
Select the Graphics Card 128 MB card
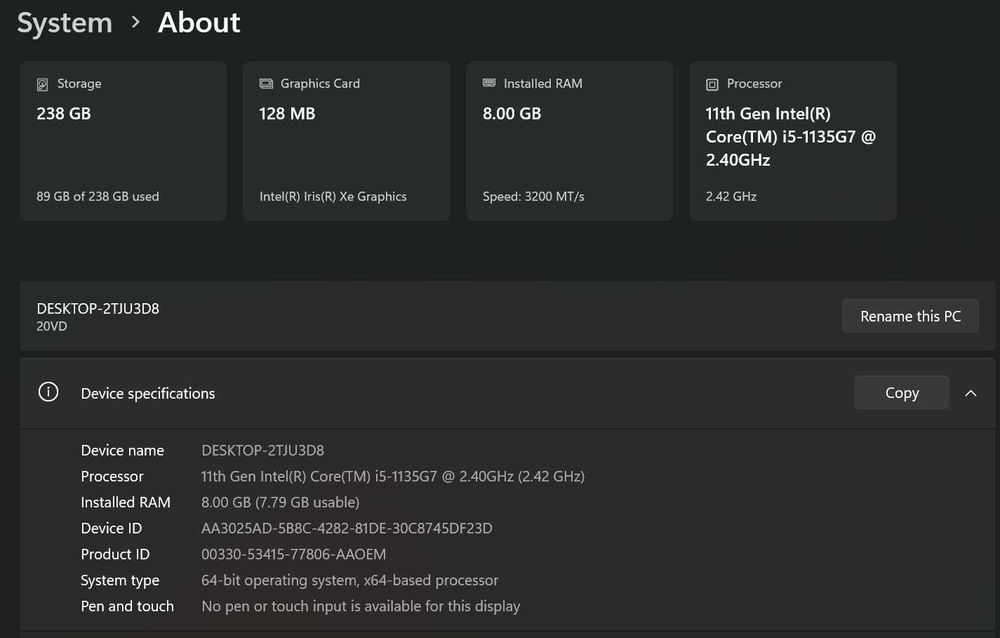click(346, 141)
